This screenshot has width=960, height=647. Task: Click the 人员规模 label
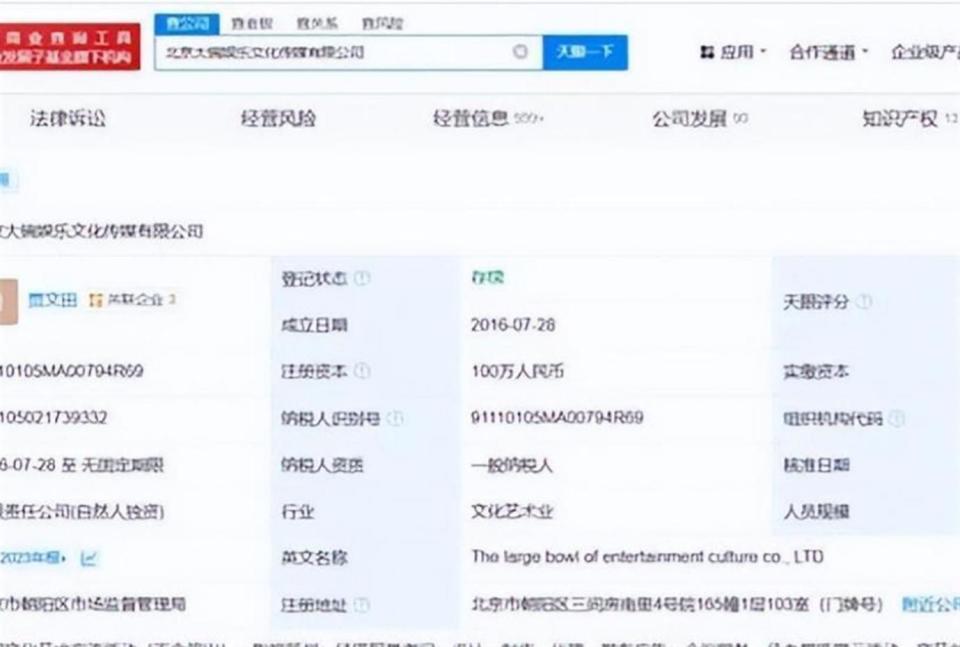tap(816, 511)
